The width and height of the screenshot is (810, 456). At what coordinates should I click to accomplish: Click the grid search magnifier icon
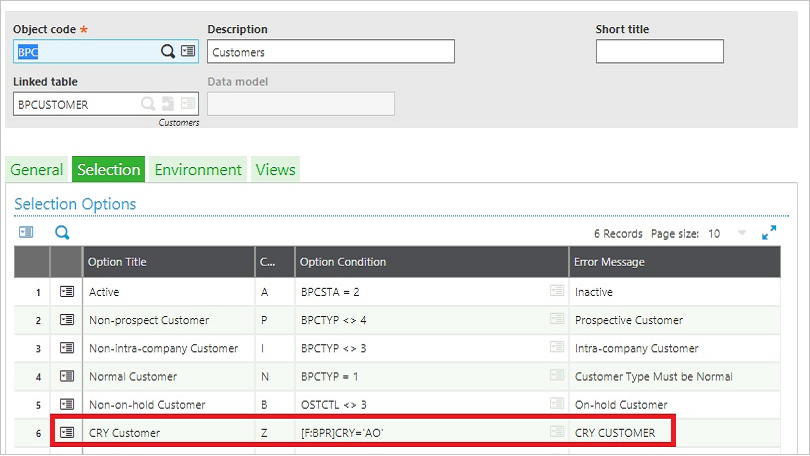click(x=62, y=232)
